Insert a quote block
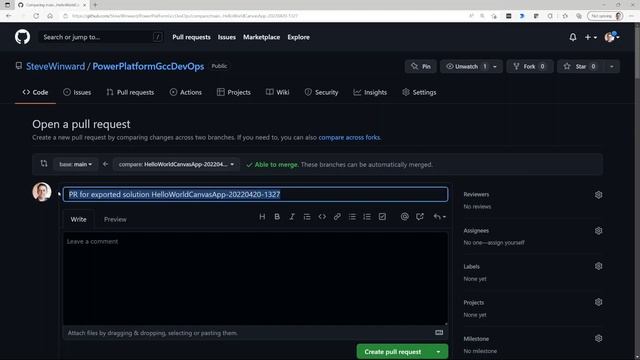 click(307, 217)
